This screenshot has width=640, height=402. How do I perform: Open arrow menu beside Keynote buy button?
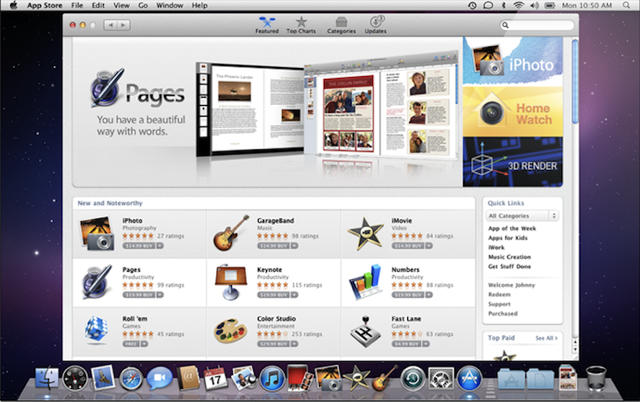(293, 296)
